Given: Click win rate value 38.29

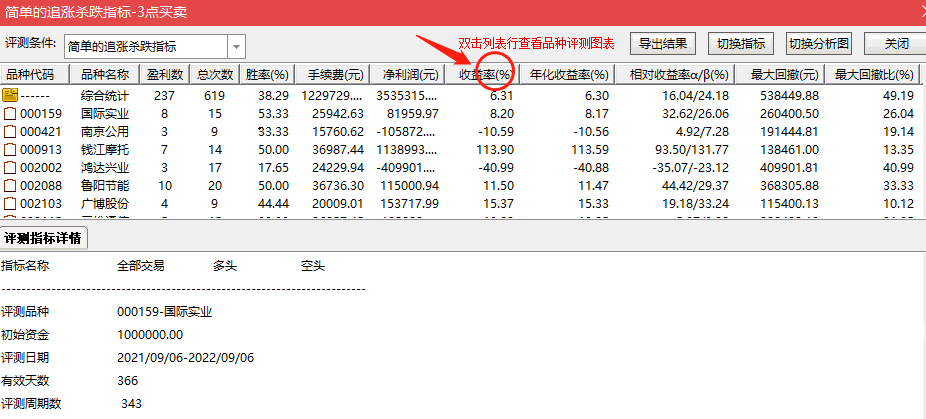Looking at the screenshot, I should coord(275,95).
